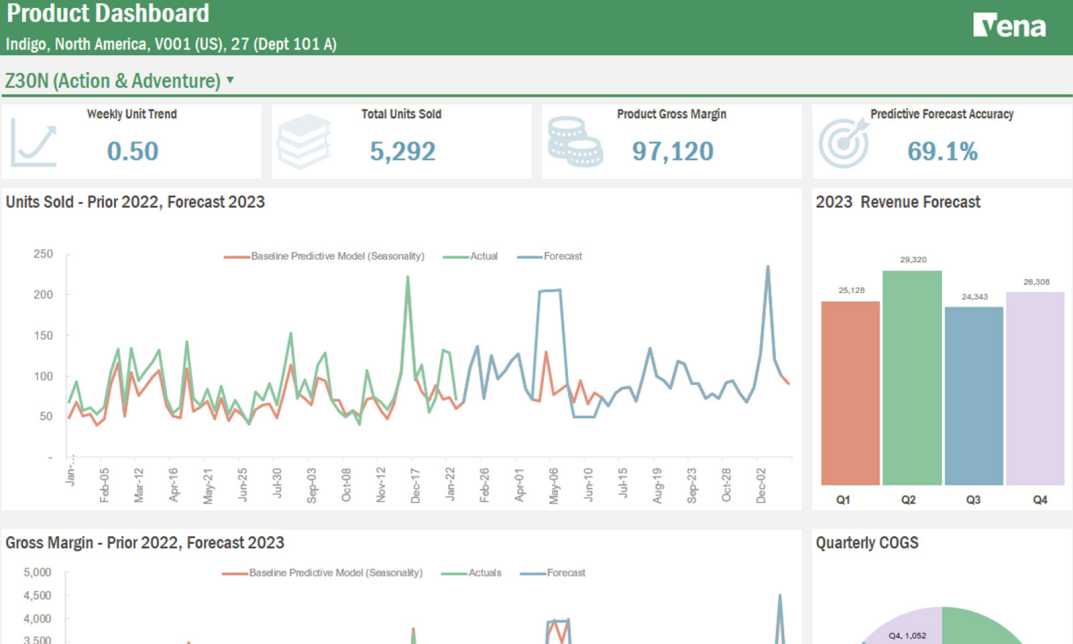Click the Weekly Unit Trend line-chart icon
The image size is (1073, 644).
tap(35, 143)
